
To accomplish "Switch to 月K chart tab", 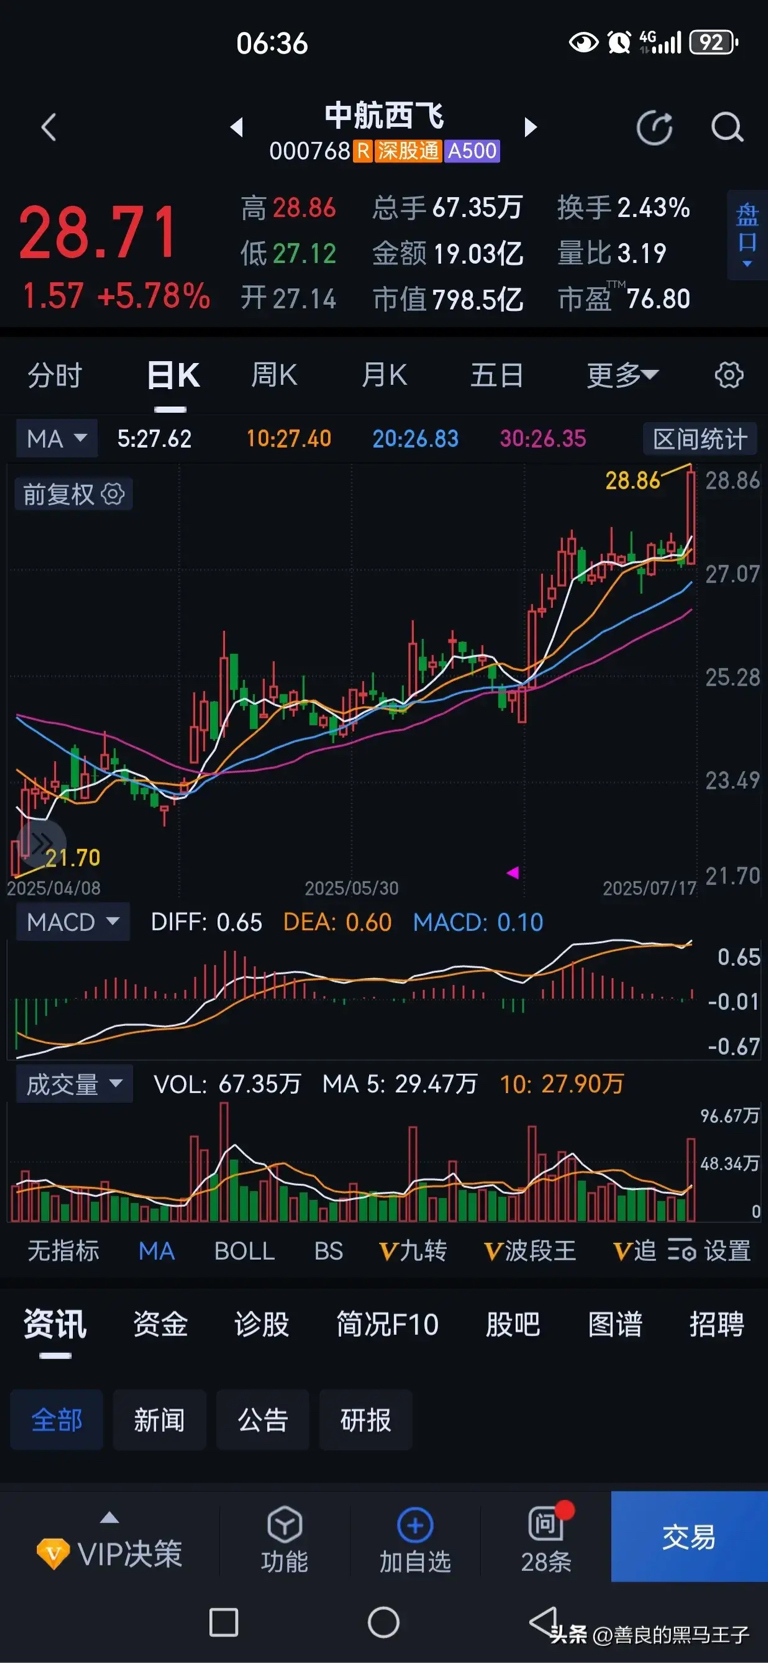I will coord(384,375).
